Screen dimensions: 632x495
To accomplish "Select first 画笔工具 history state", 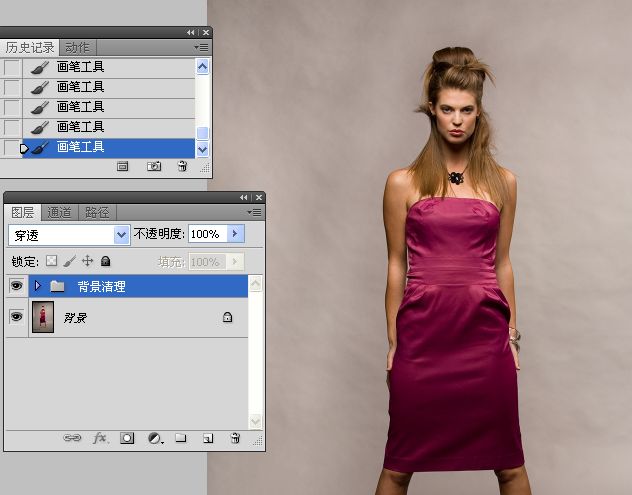I will (x=109, y=67).
